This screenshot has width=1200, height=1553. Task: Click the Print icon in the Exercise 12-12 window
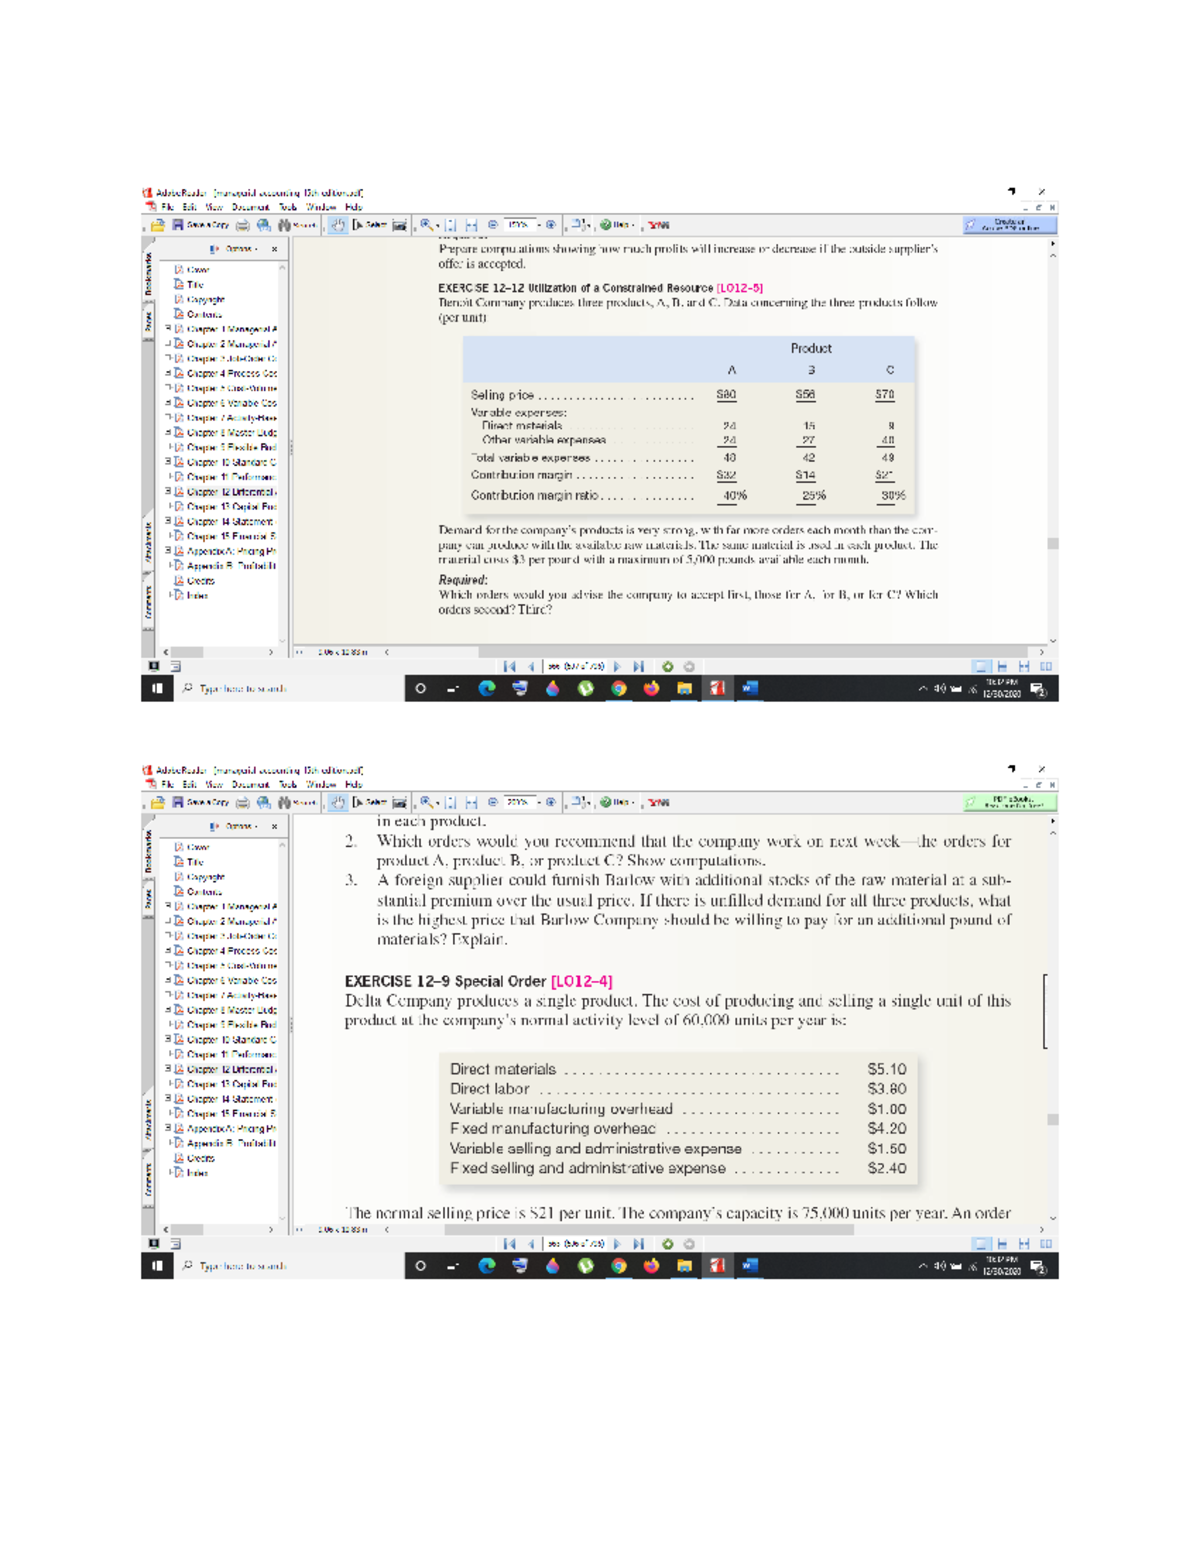(243, 226)
